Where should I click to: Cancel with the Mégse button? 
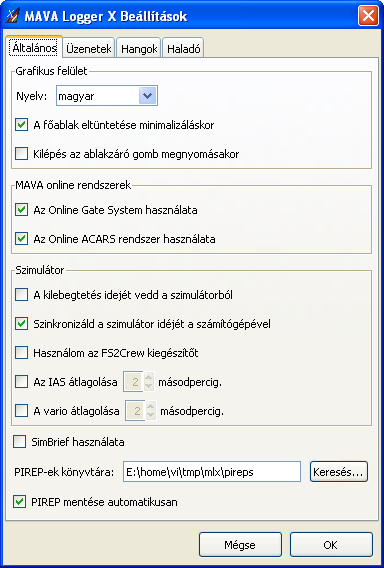240,544
